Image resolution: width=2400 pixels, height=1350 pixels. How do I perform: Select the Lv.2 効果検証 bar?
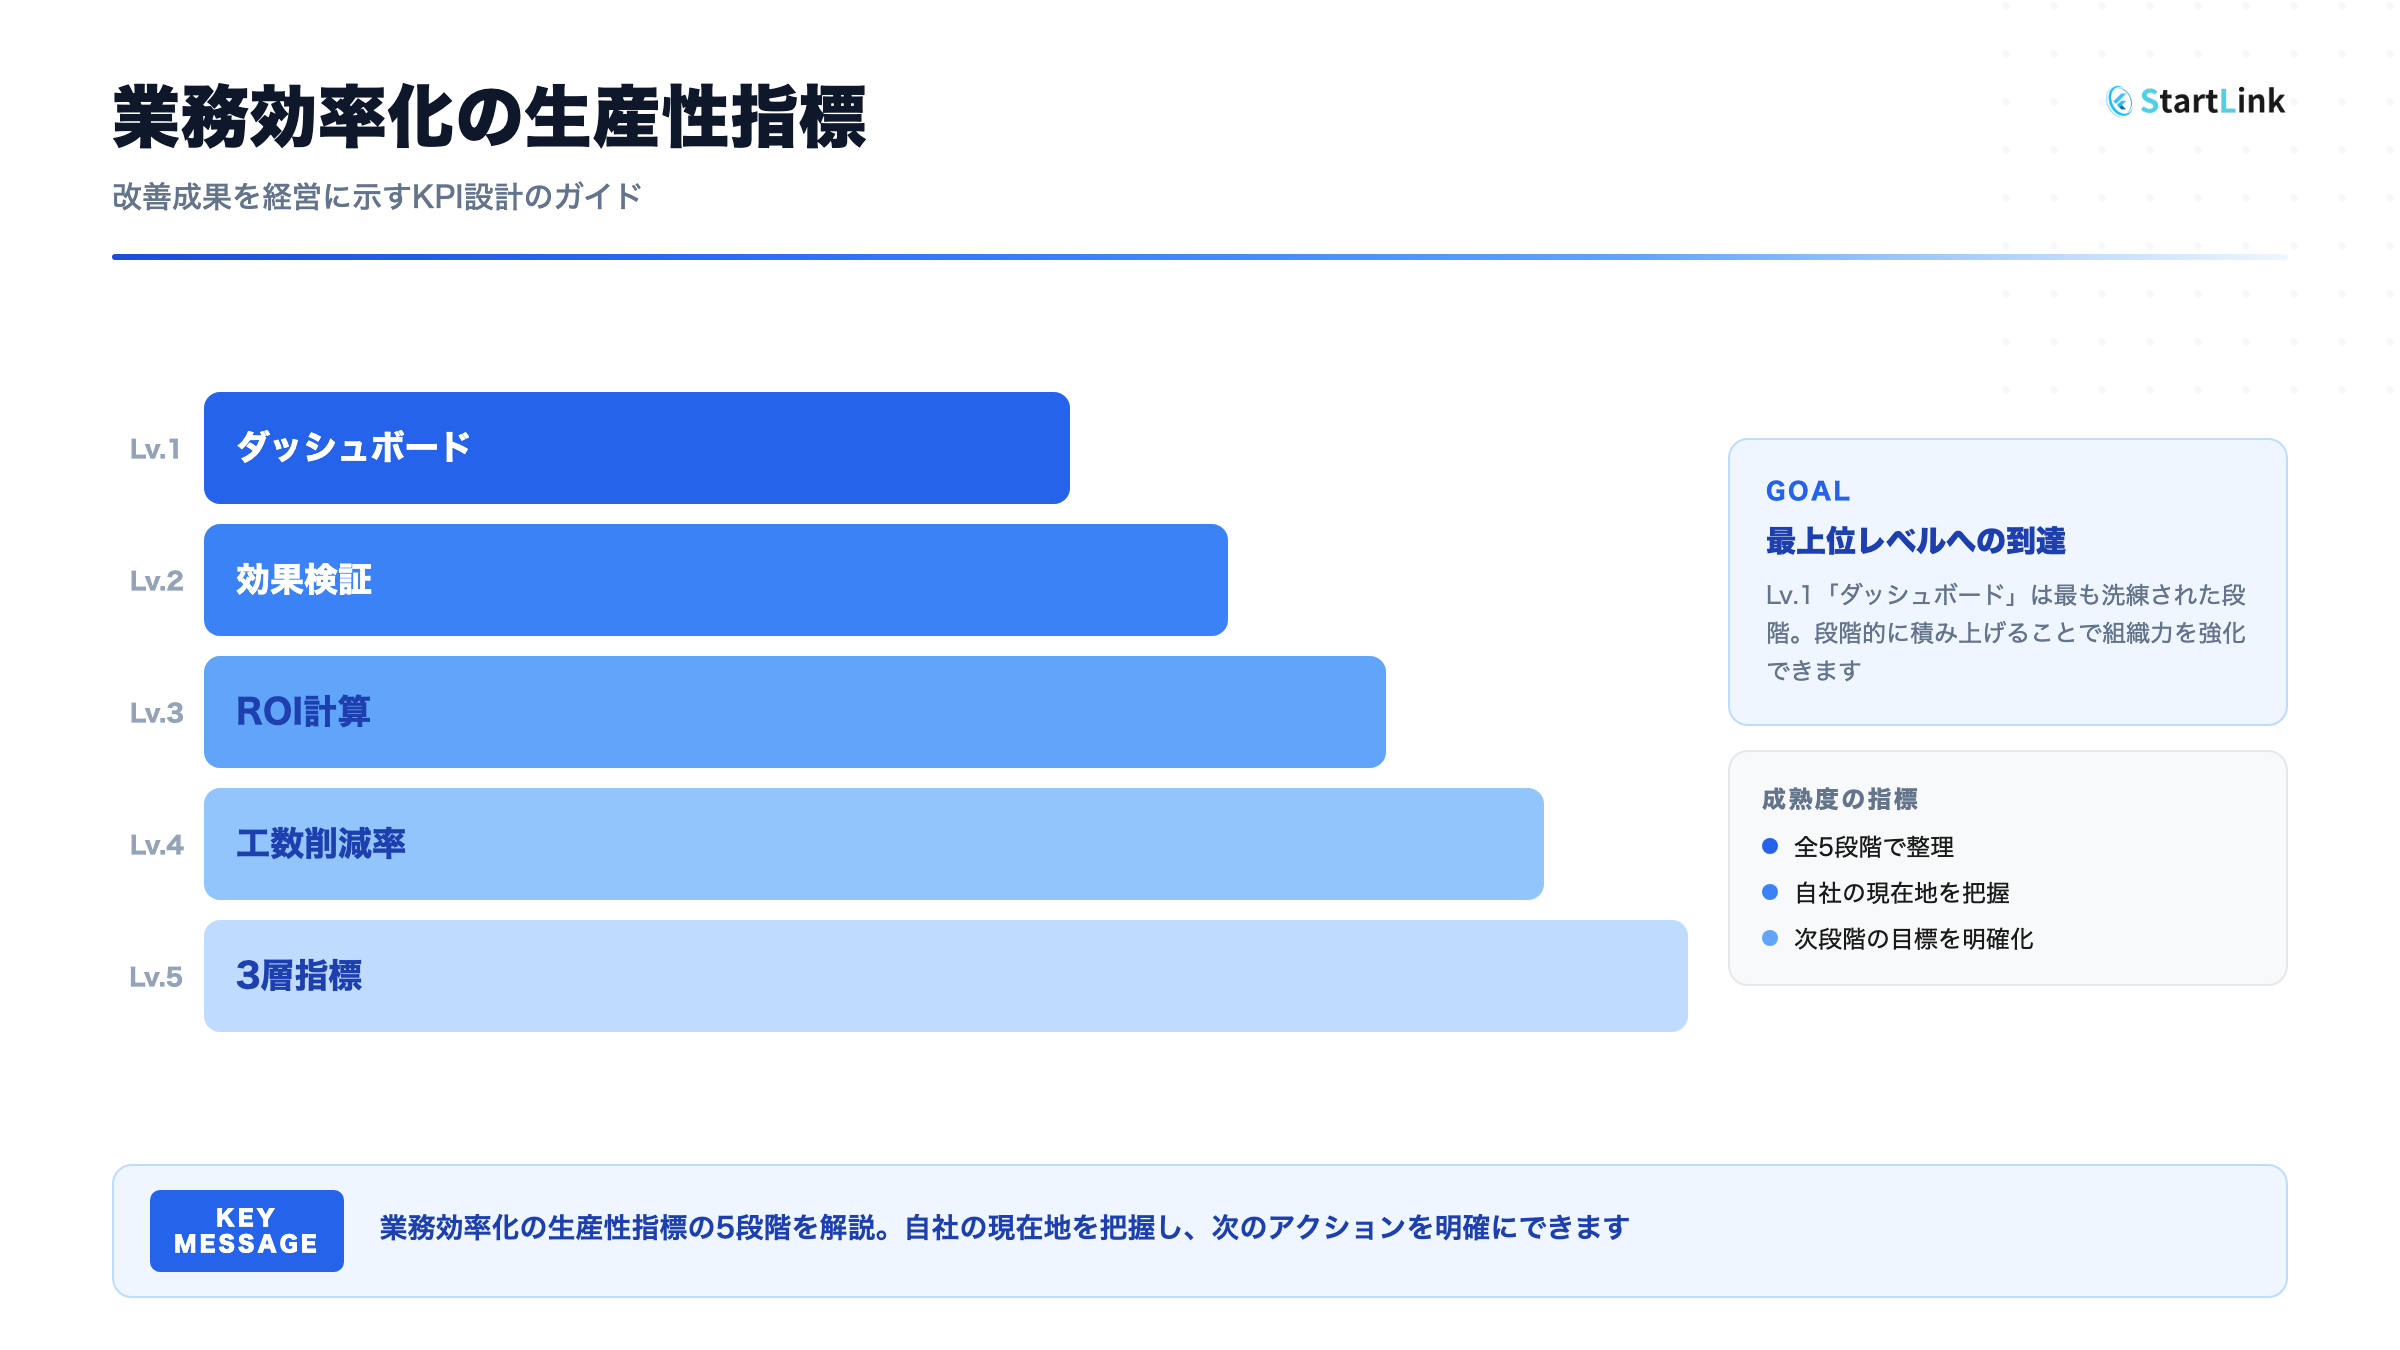pyautogui.click(x=715, y=580)
